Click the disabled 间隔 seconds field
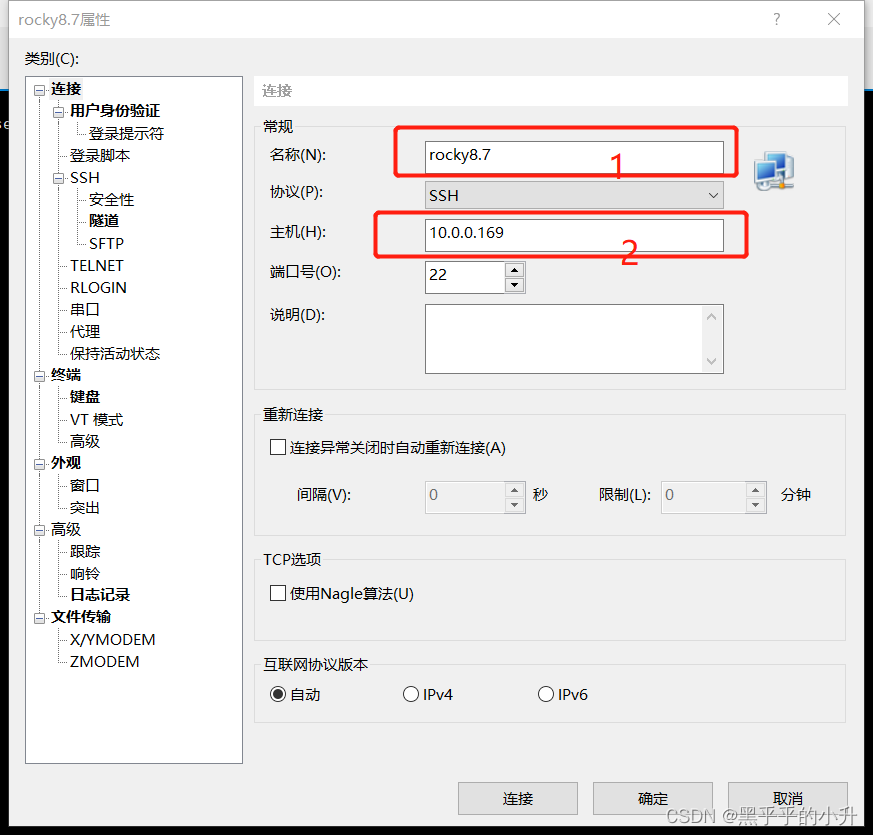The width and height of the screenshot is (873, 835). pos(465,497)
